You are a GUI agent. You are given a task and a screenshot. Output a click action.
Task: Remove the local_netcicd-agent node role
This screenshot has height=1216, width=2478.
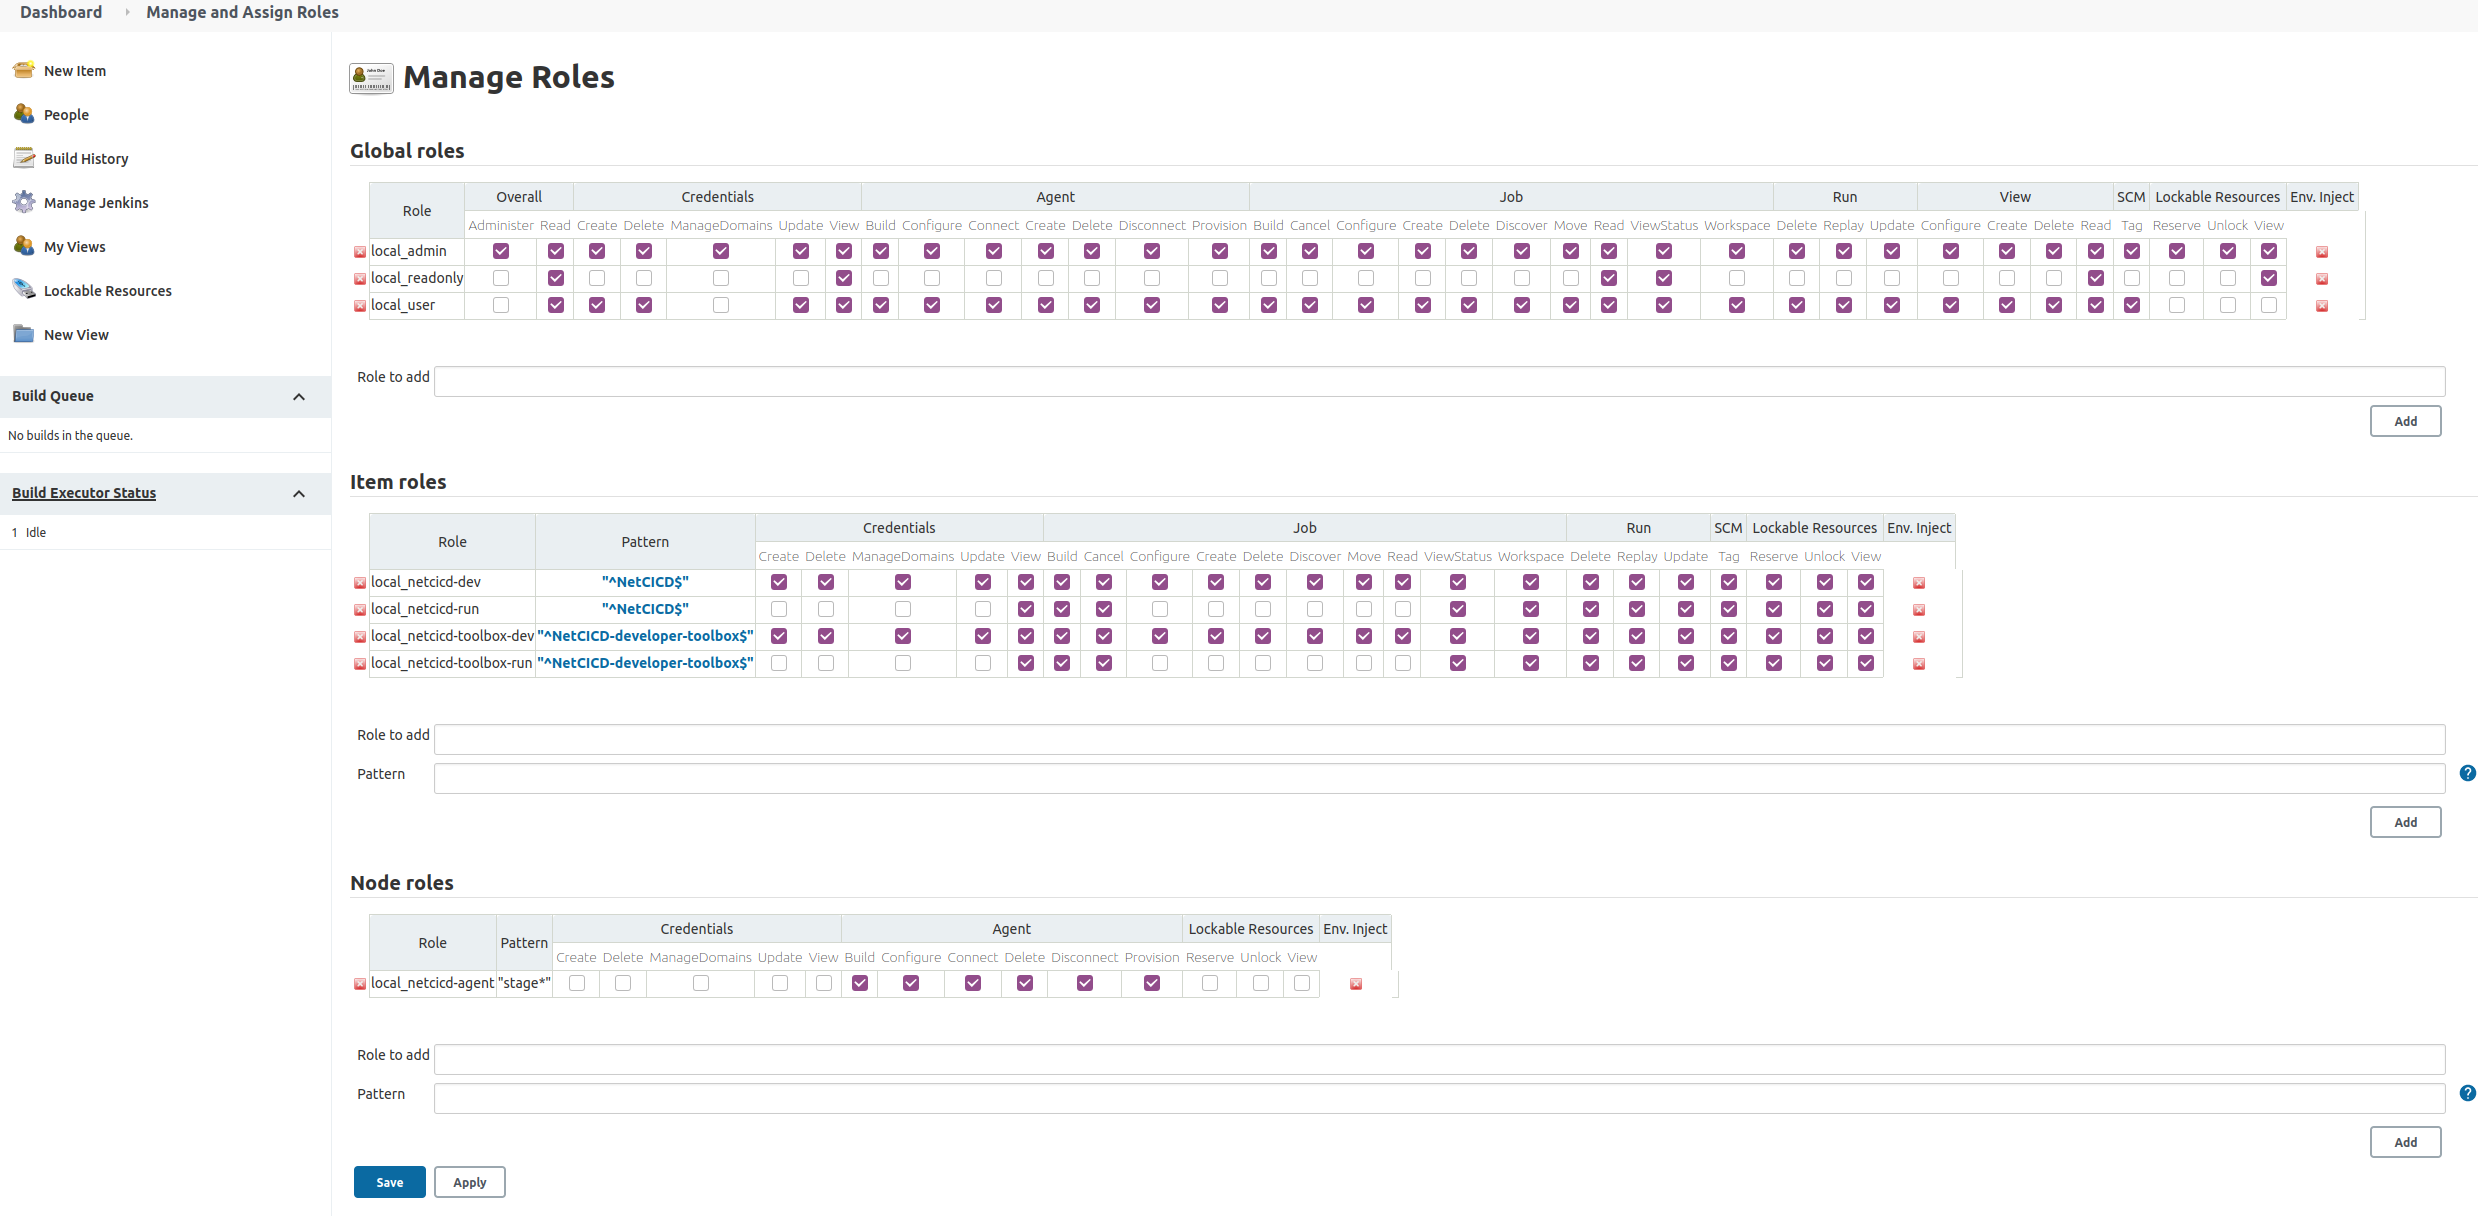(359, 984)
